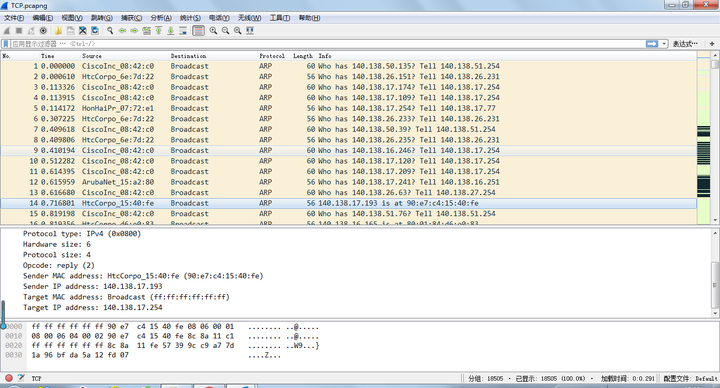Select packet 5 from HonHaiPr_07:72:e1
Screen dimensions: 720x388
click(x=349, y=108)
